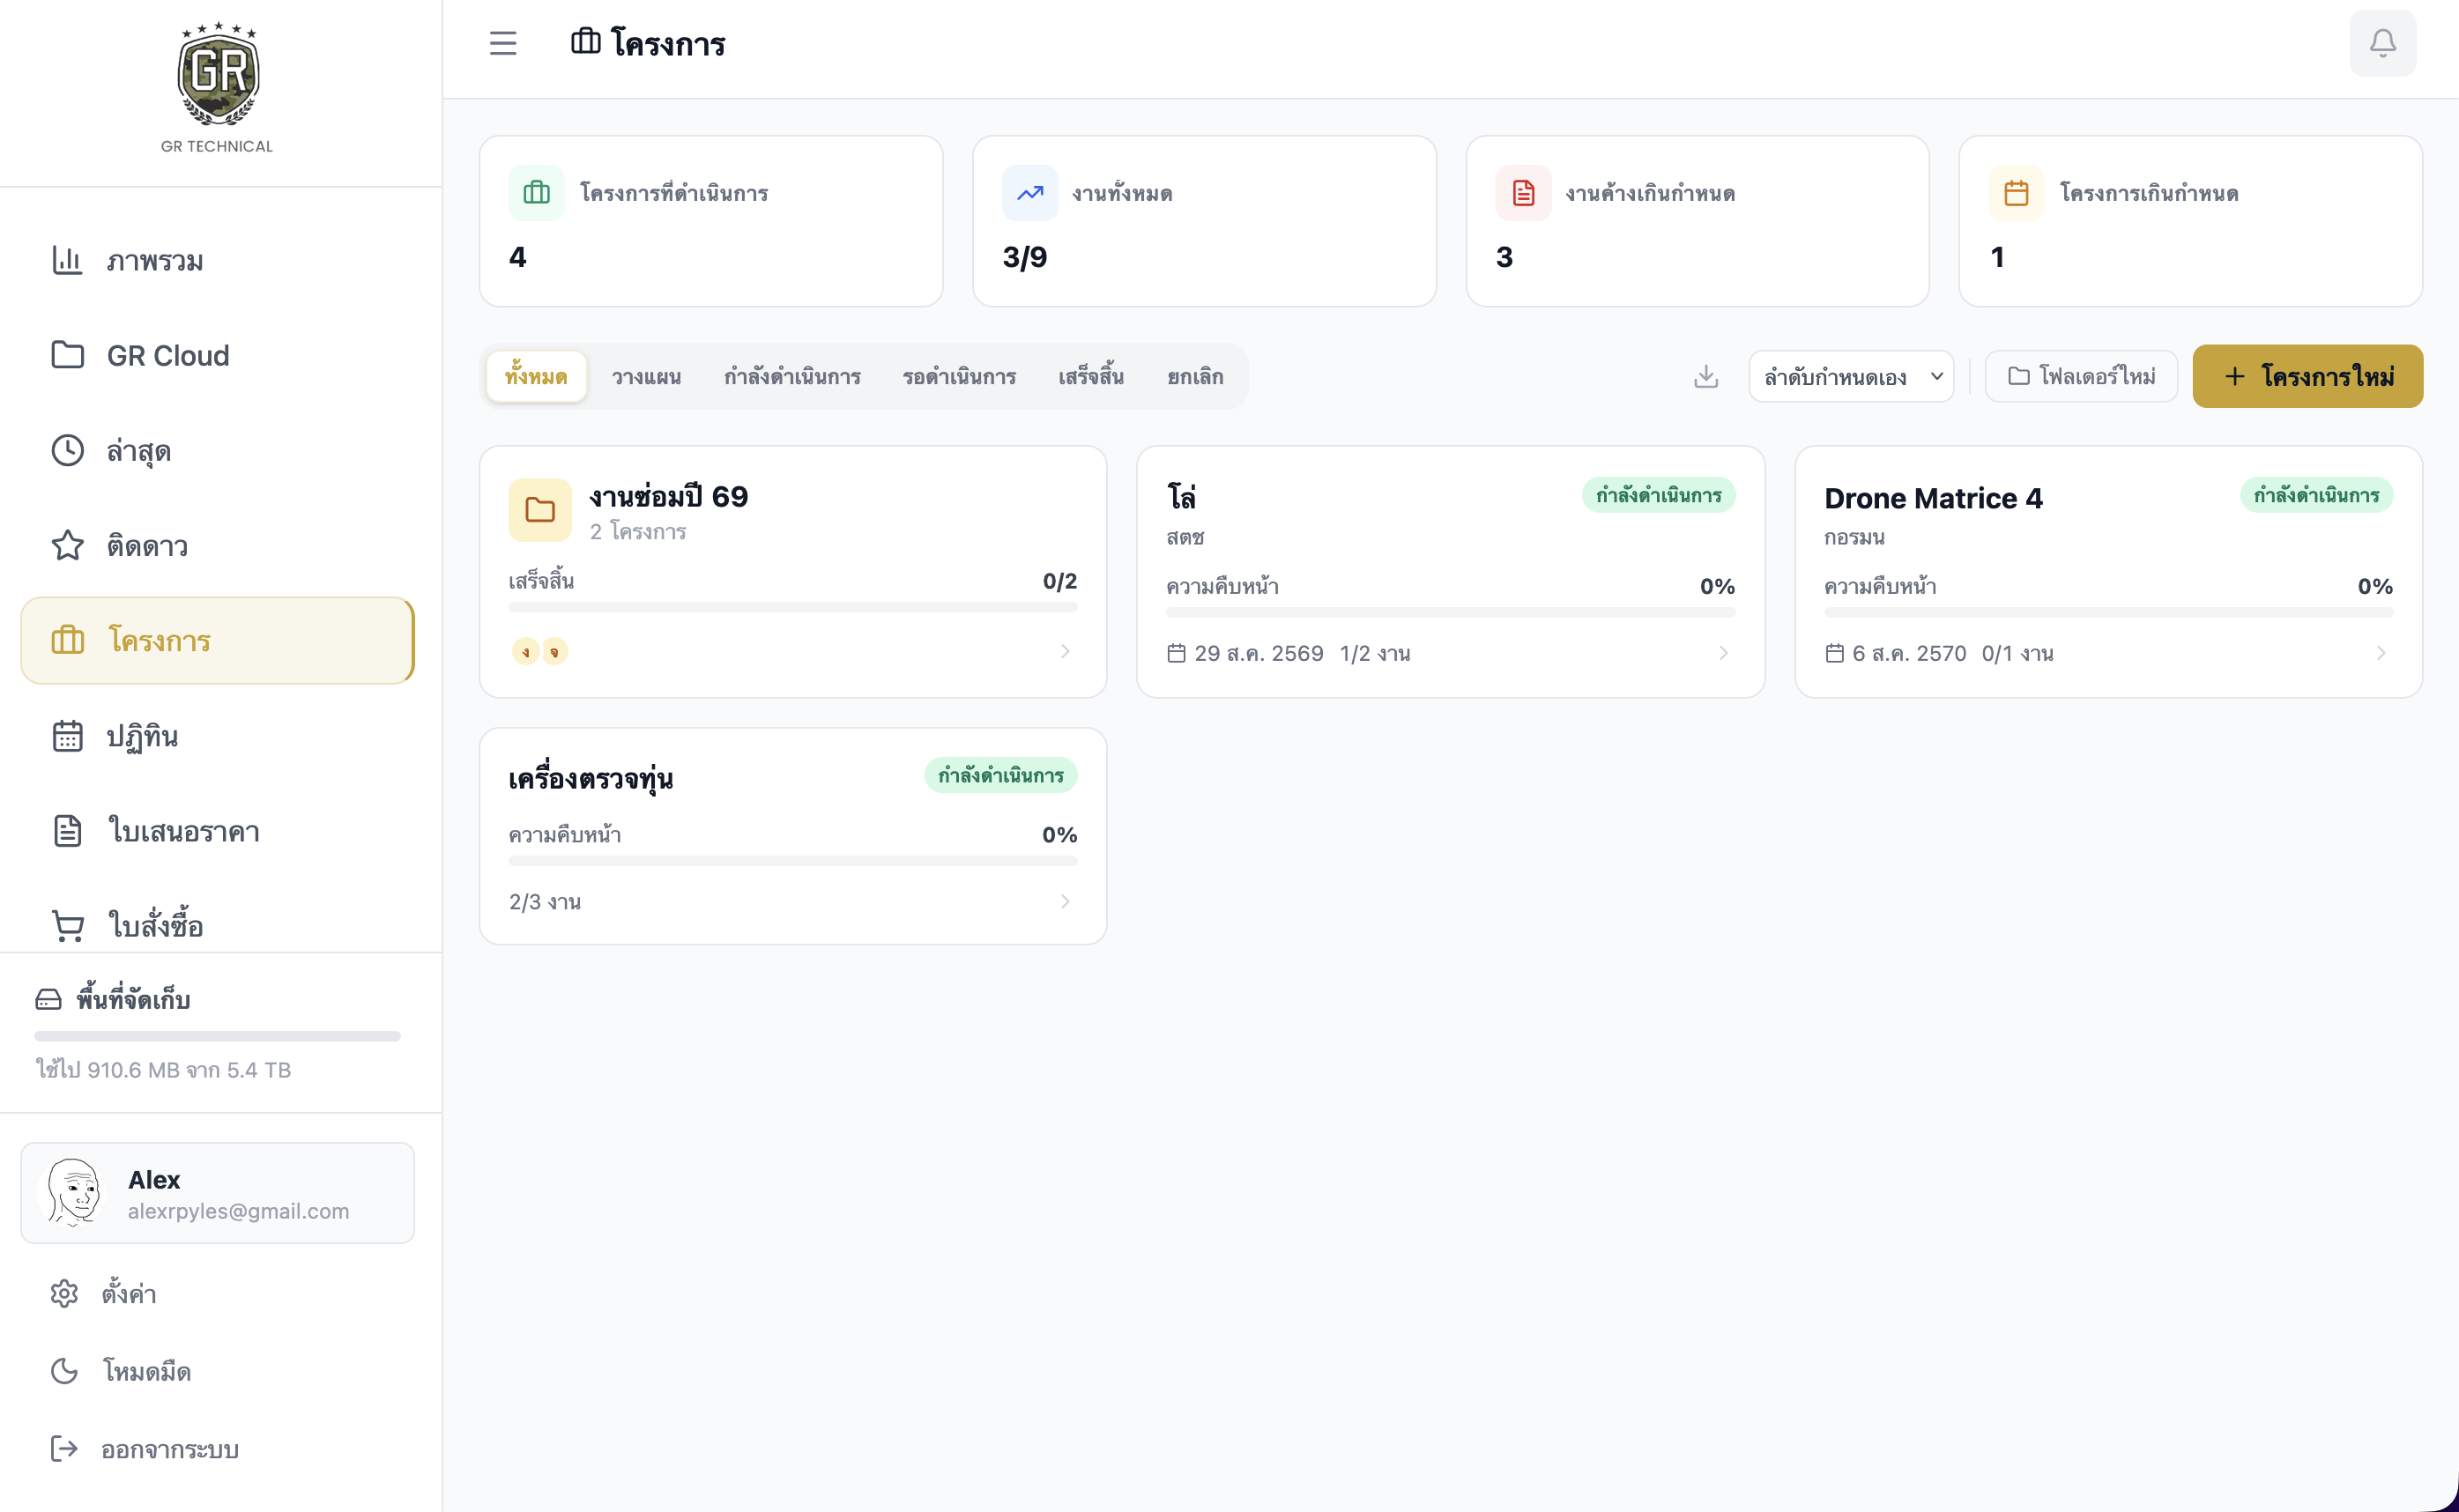Click the โครงการที่ดำเนินการ briefcase icon

click(537, 193)
